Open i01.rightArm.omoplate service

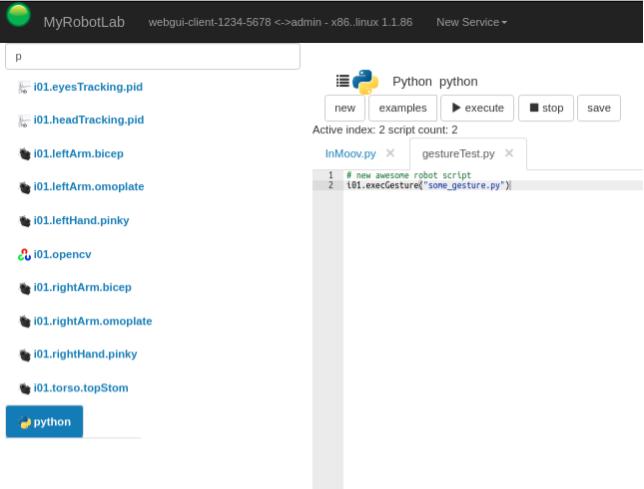point(93,321)
